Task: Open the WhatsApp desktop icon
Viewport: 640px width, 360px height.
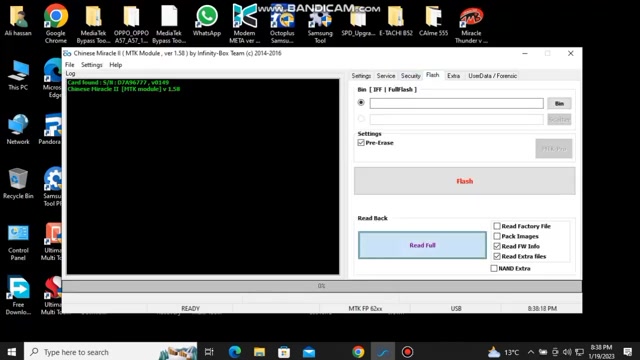Action: [207, 21]
